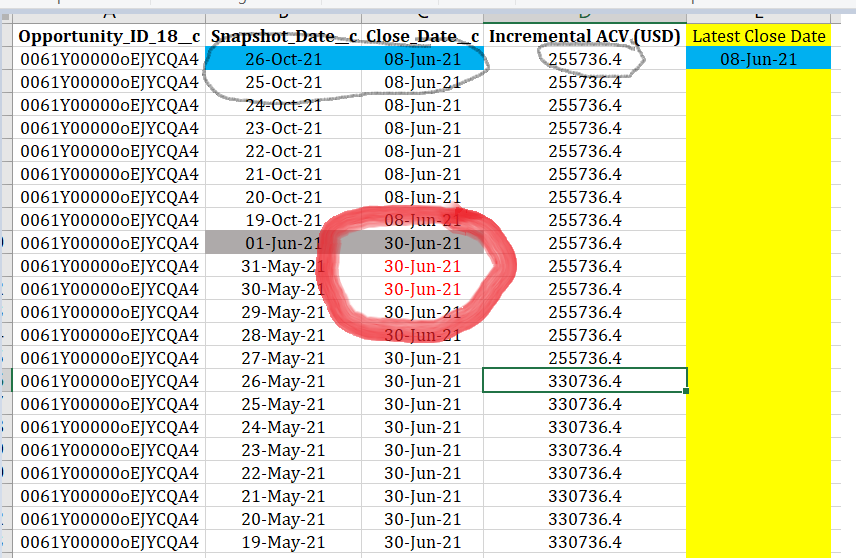Viewport: 856px width, 558px height.
Task: Select the Incremental ACV (USD) header cell
Action: pos(585,36)
